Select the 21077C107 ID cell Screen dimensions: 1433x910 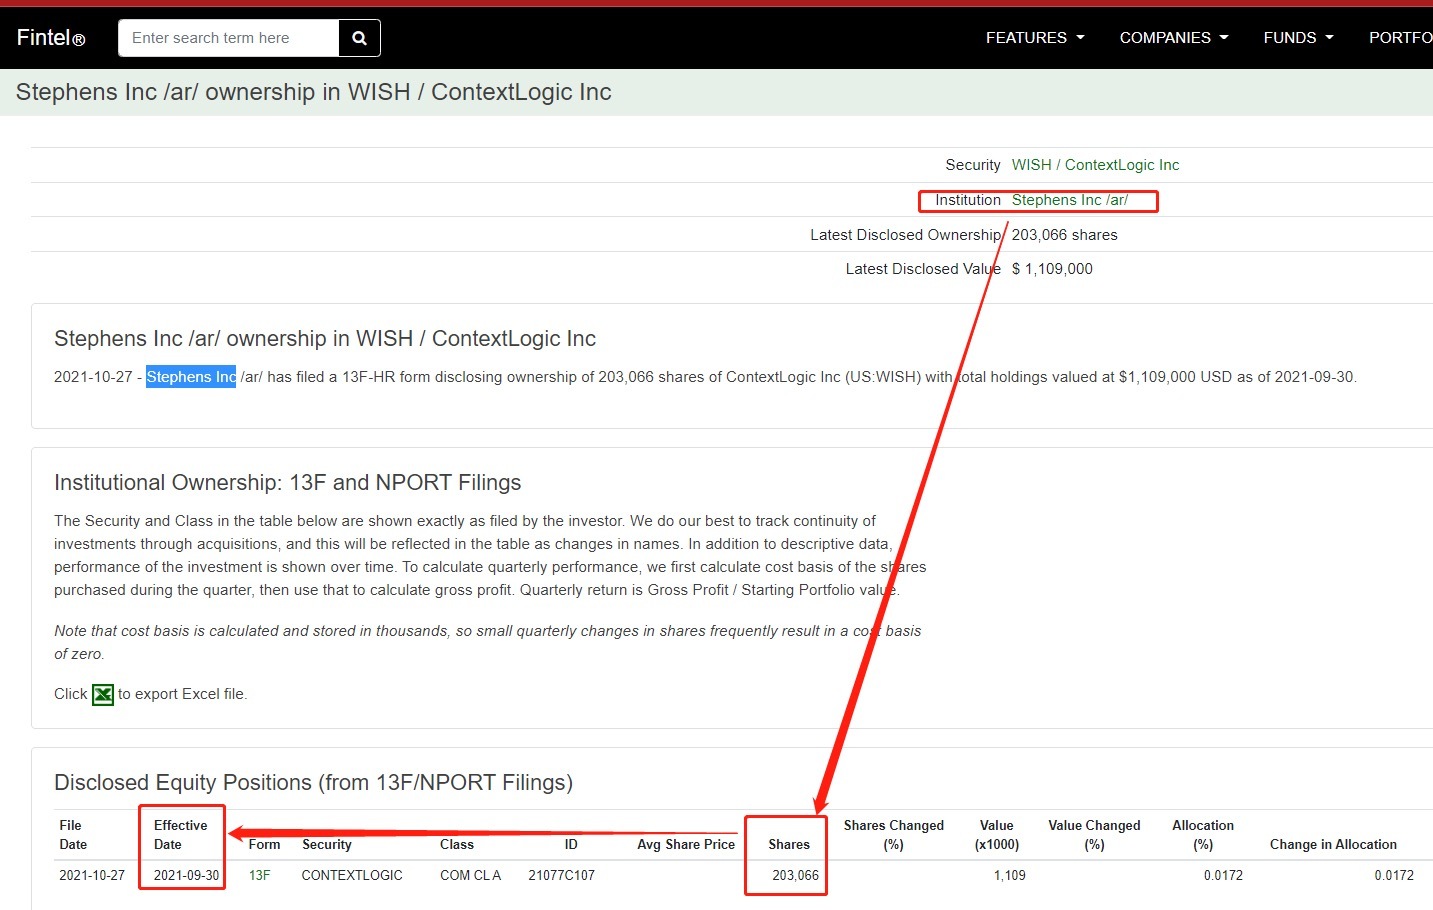point(561,875)
